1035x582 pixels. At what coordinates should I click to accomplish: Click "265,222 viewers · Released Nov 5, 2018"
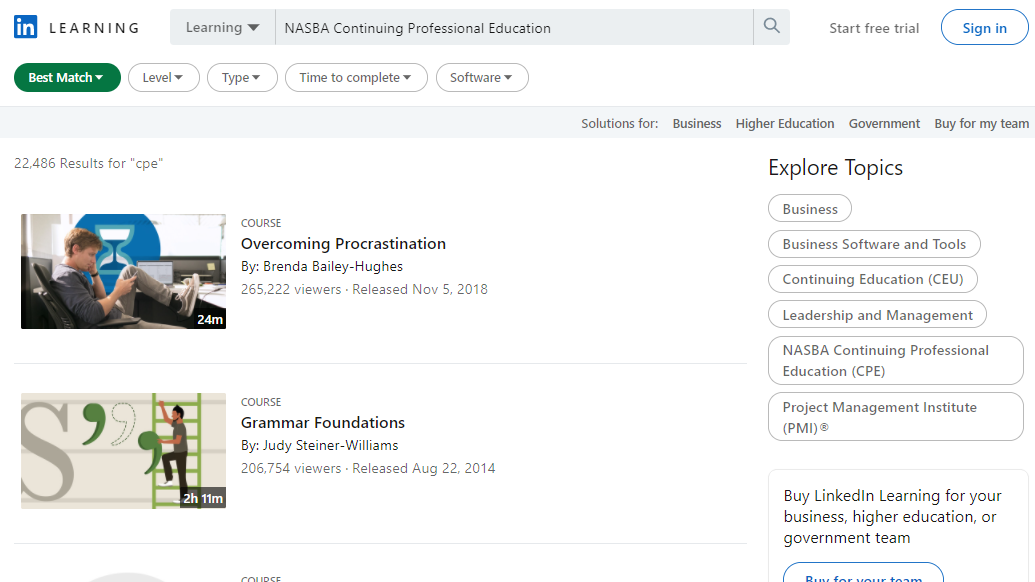tap(364, 289)
